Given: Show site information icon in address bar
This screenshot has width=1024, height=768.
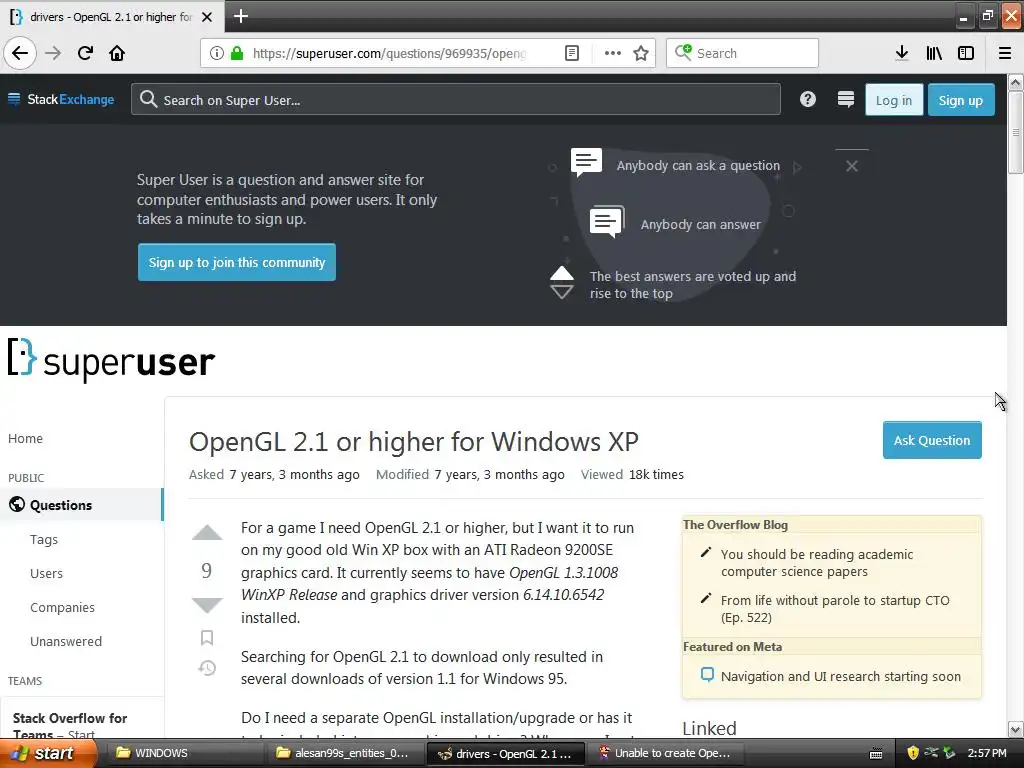Looking at the screenshot, I should tap(217, 53).
